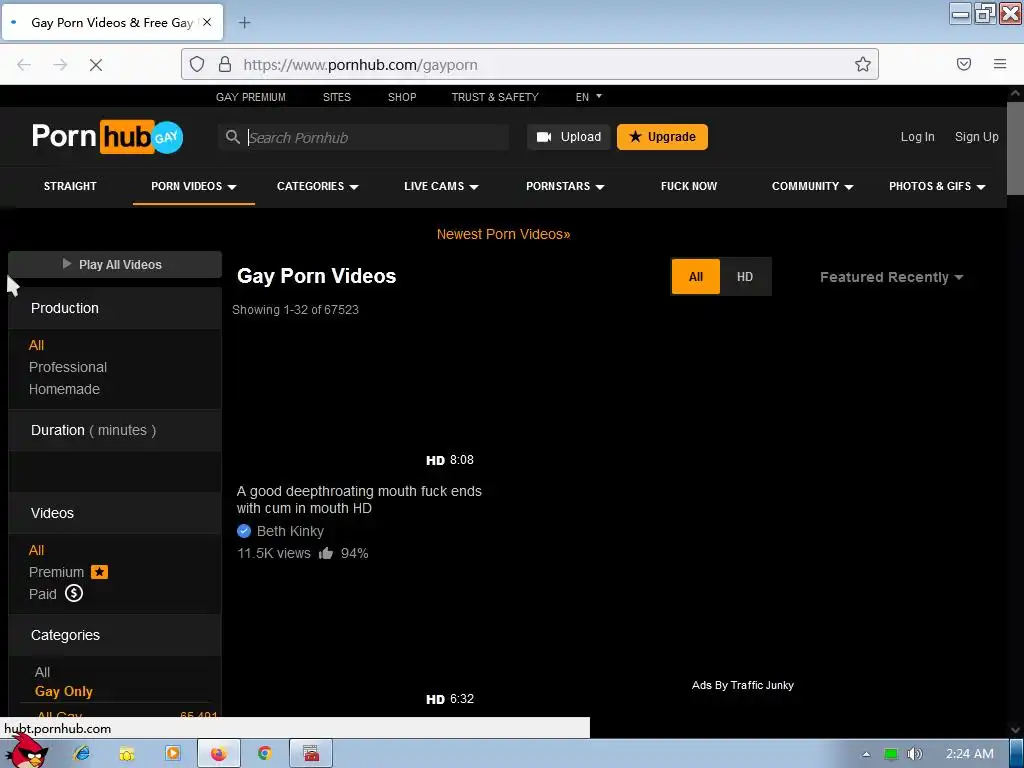Open the Firefox hamburger application menu
This screenshot has width=1024, height=768.
[x=1000, y=64]
